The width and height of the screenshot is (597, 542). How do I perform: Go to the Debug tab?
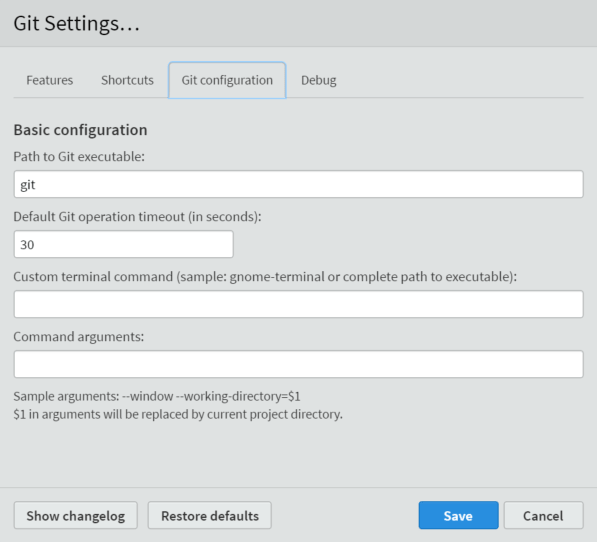[x=319, y=80]
